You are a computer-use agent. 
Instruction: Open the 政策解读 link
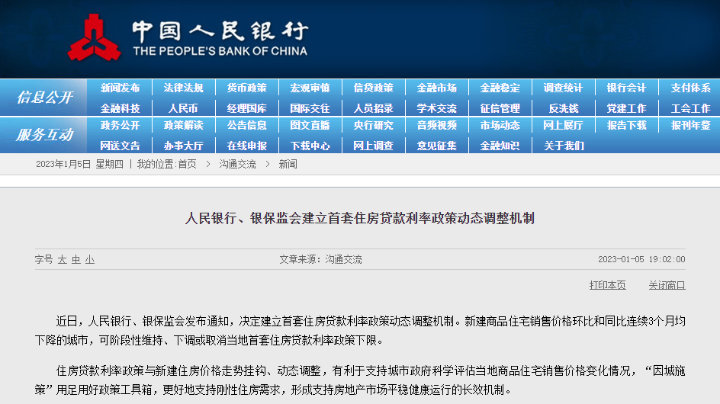pyautogui.click(x=183, y=126)
